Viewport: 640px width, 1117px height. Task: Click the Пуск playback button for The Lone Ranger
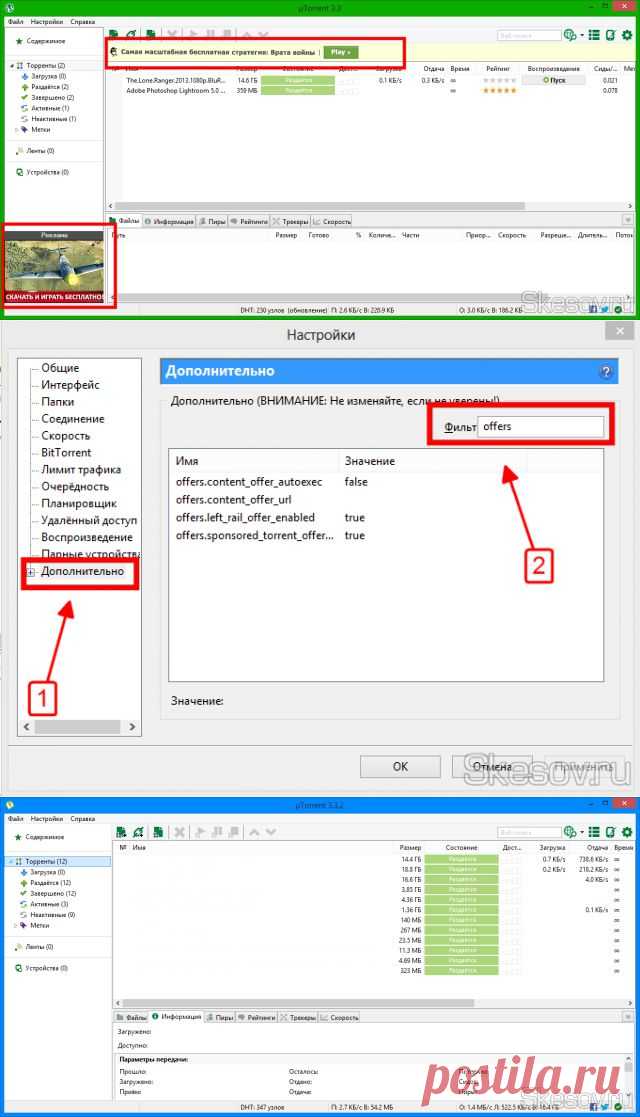[554, 80]
